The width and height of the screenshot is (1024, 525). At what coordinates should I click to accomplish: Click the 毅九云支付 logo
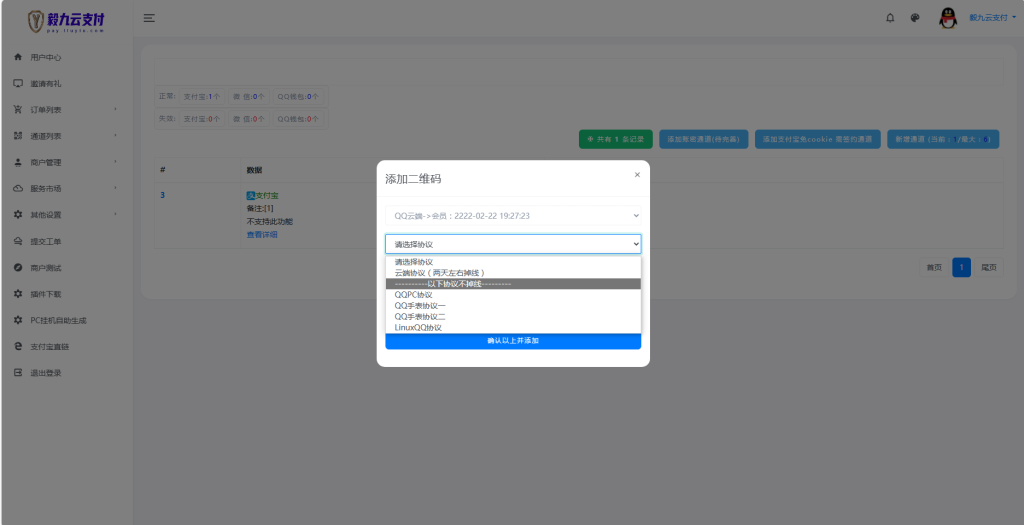(x=66, y=21)
